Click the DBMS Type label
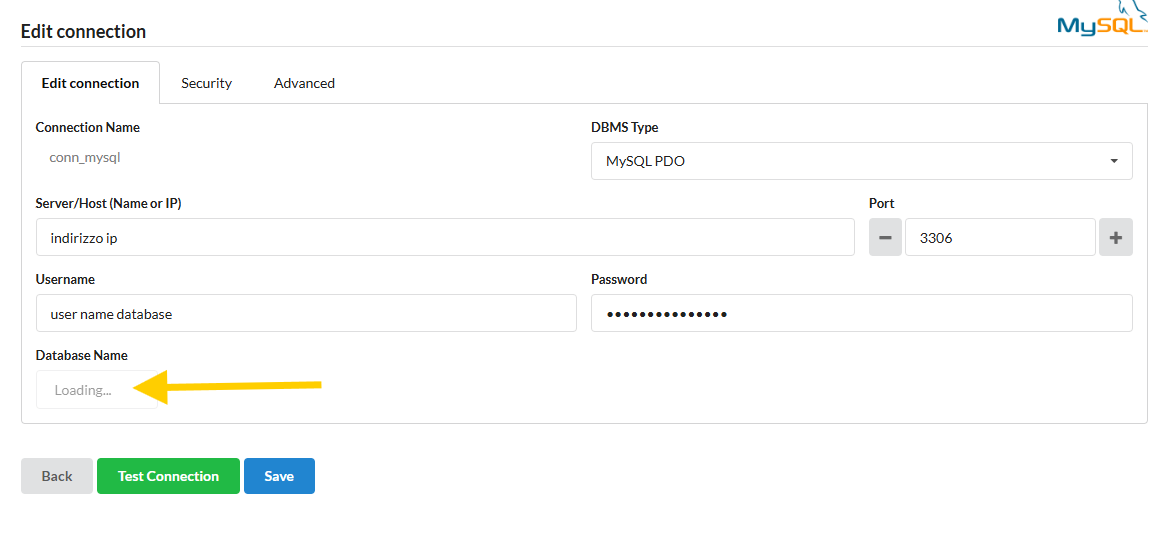This screenshot has width=1174, height=534. (624, 127)
